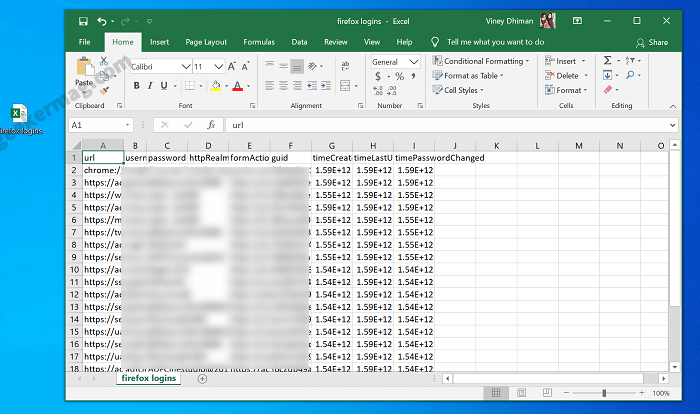The height and width of the screenshot is (414, 700).
Task: Toggle Underline formatting
Action: [164, 86]
